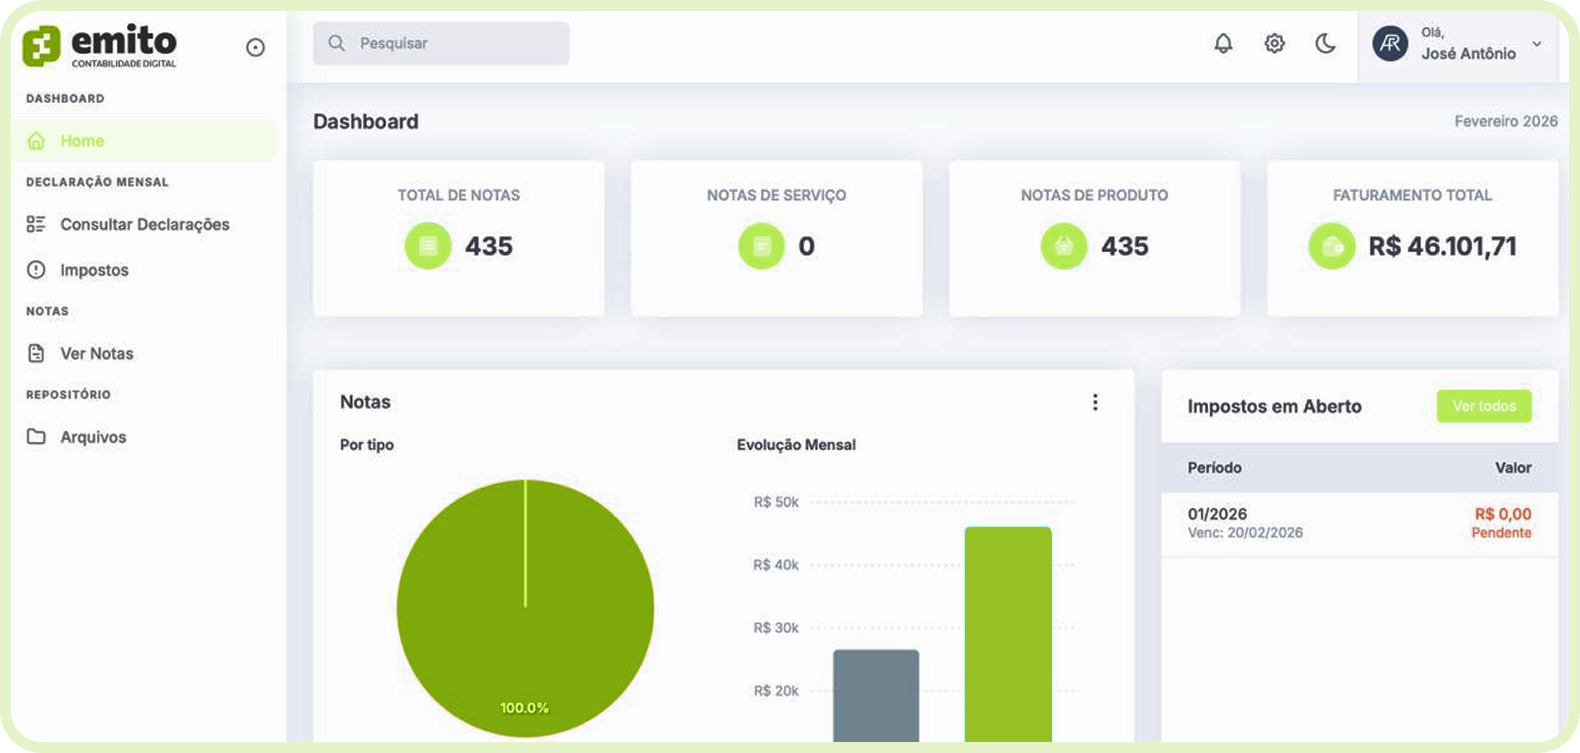
Task: Click the user profile avatar
Action: click(x=1390, y=44)
